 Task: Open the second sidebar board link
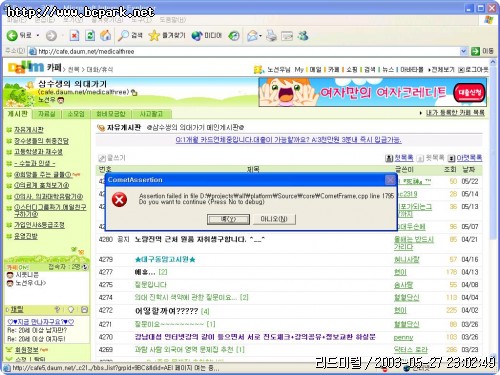41,141
